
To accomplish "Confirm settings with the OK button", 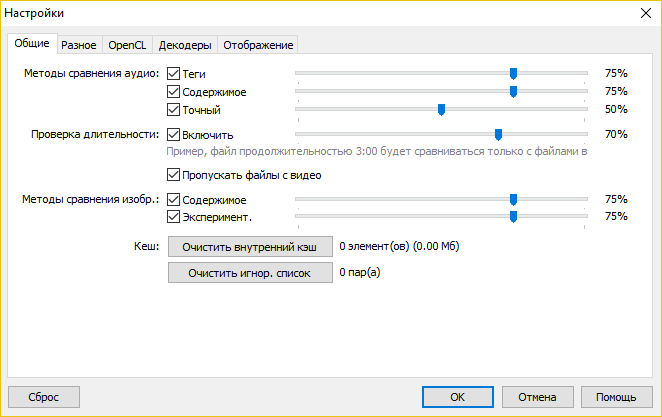I will pos(457,396).
